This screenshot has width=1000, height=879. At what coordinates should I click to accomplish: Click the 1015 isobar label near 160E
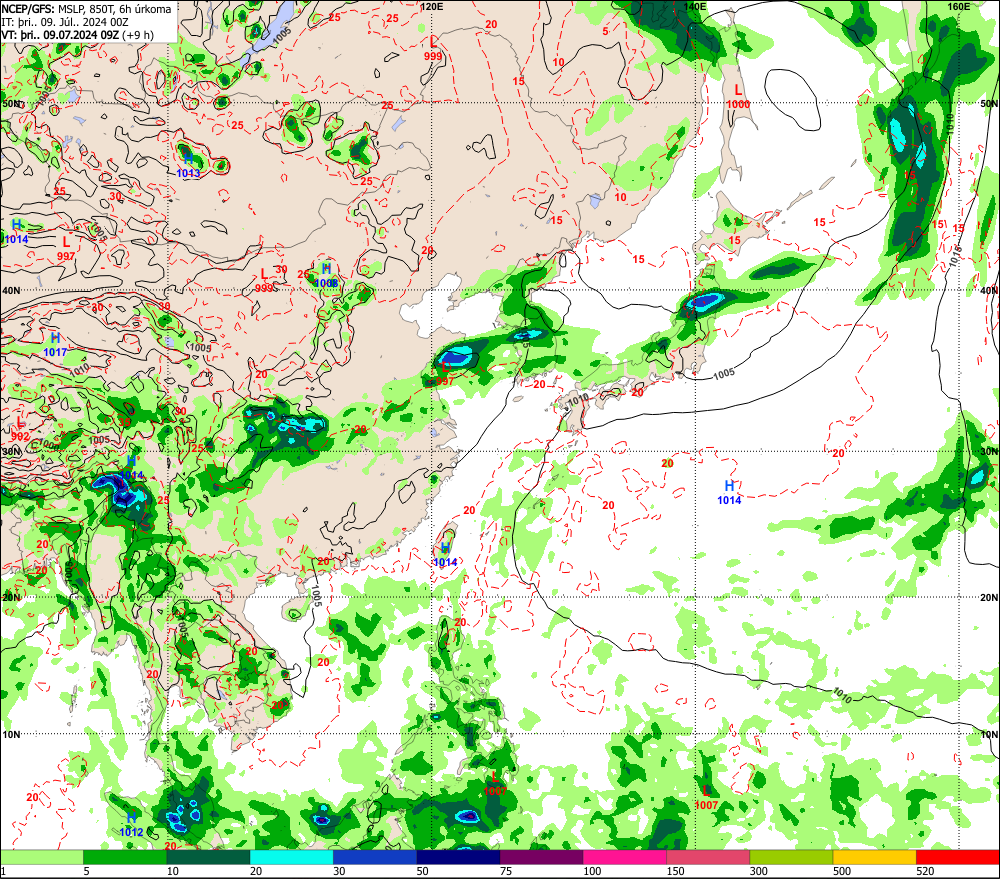[x=954, y=255]
